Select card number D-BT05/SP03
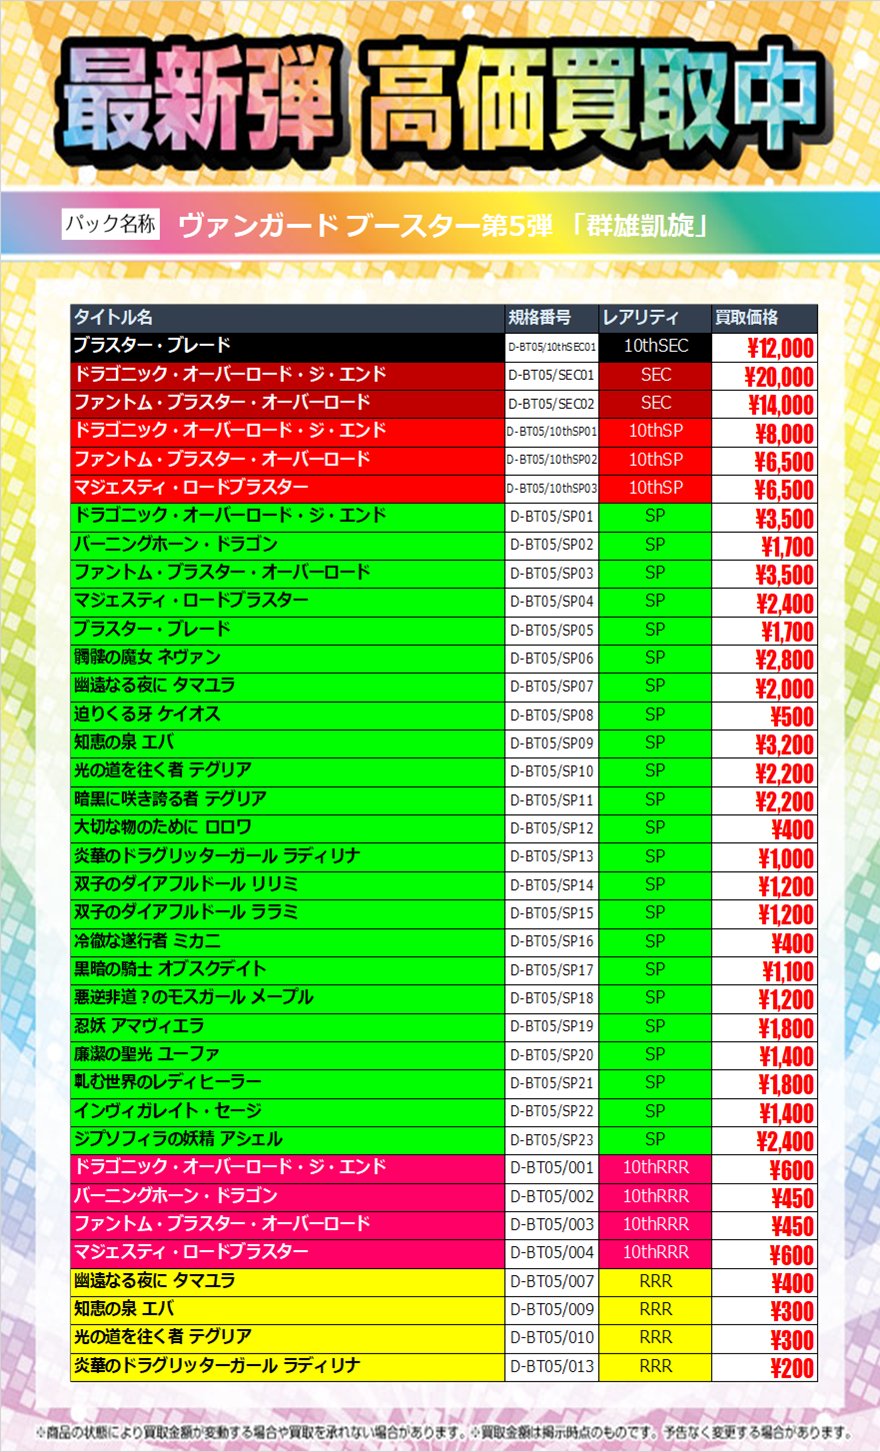This screenshot has height=1452, width=880. [552, 573]
